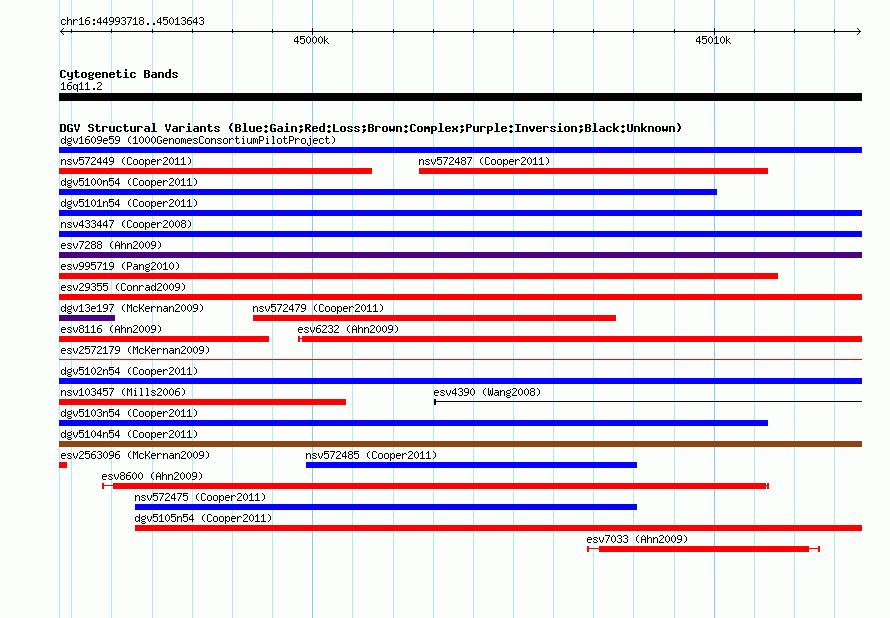The image size is (890, 618).
Task: Select the blue nsv572485 gain bar
Action: [x=471, y=465]
